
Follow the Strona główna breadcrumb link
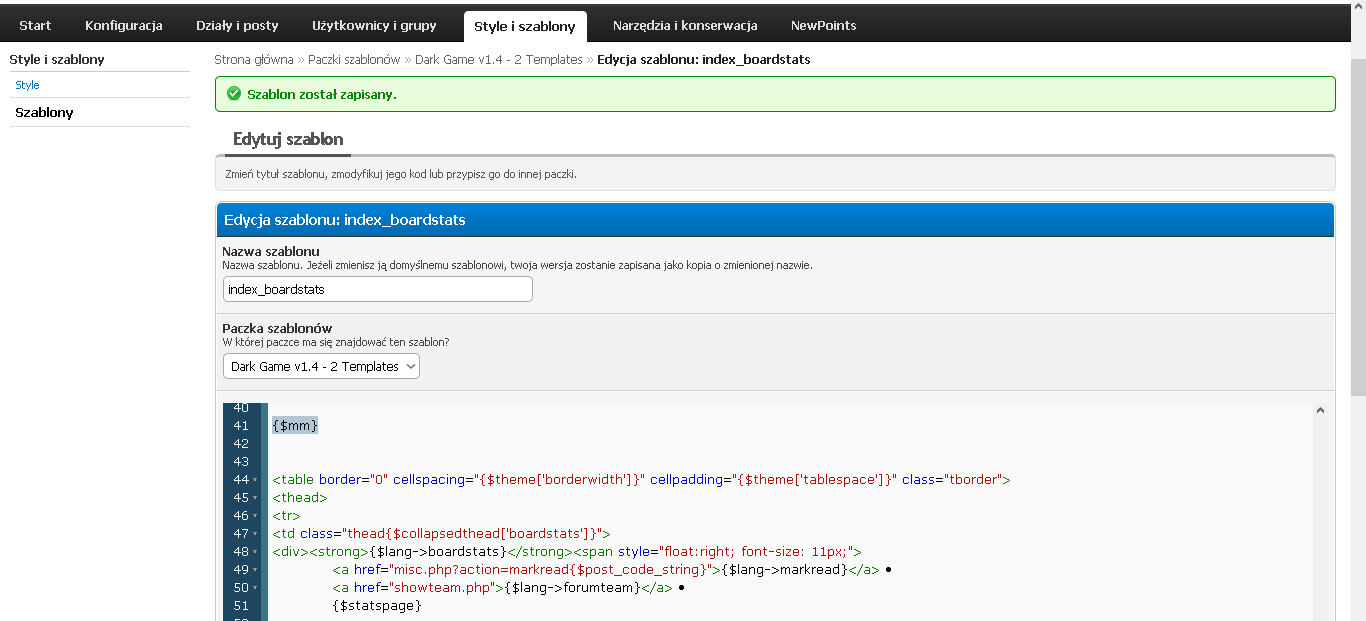click(254, 60)
